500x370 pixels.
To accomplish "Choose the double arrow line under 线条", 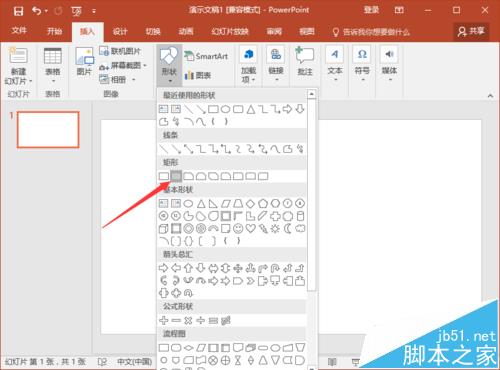I will (x=188, y=149).
